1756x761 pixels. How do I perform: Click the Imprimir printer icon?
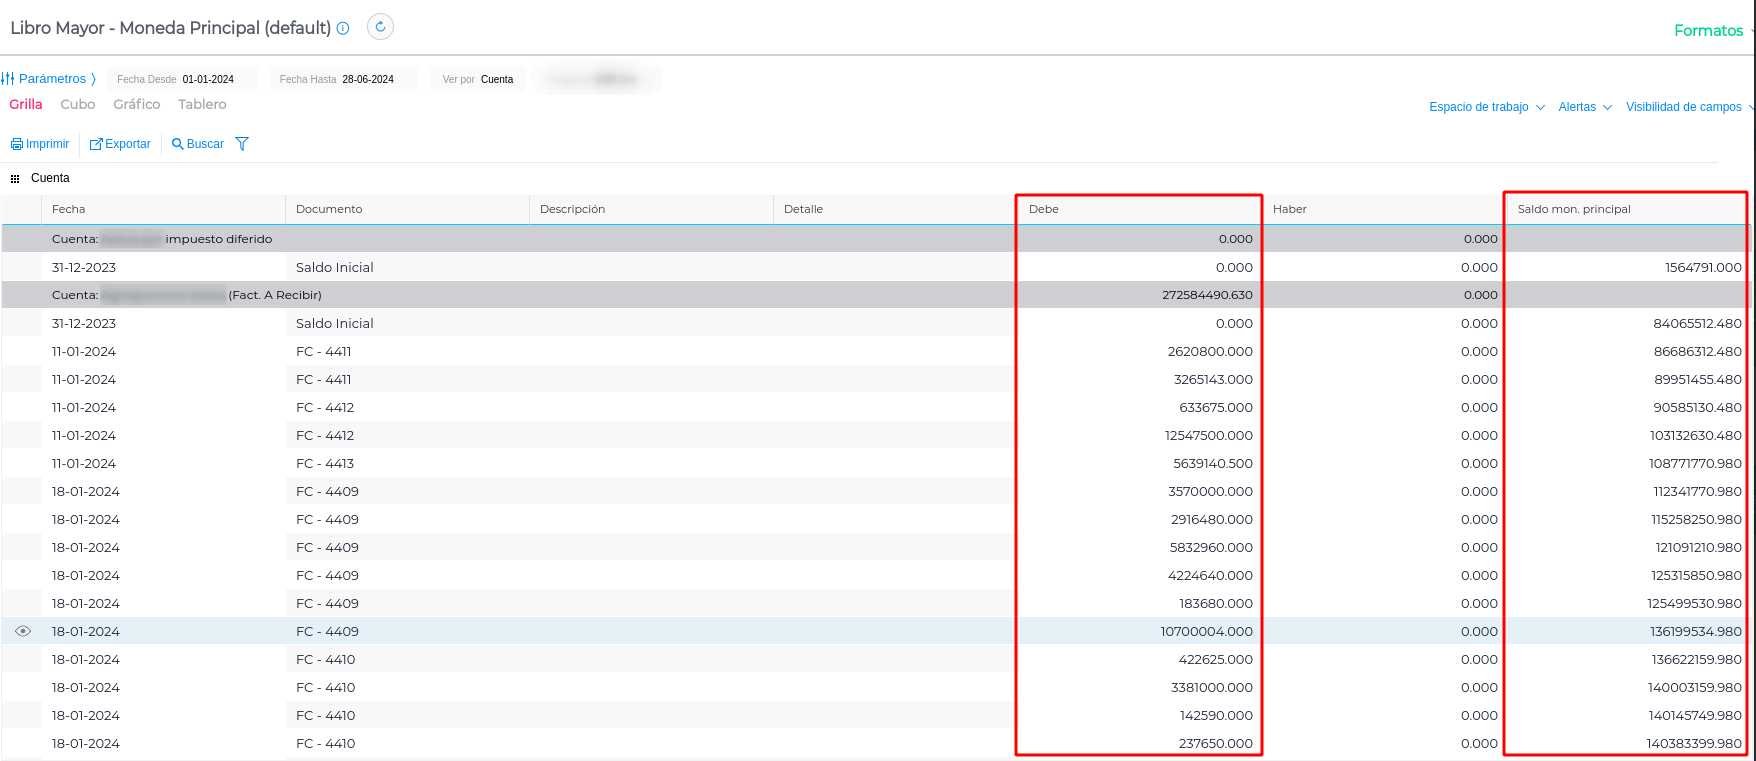[x=17, y=144]
